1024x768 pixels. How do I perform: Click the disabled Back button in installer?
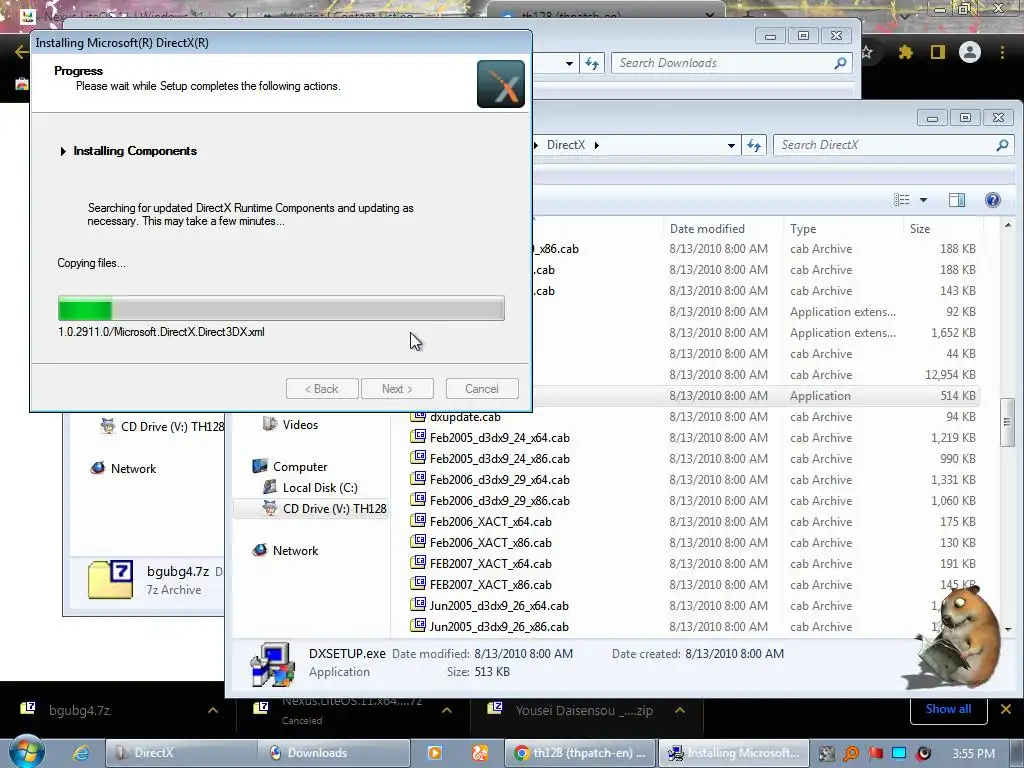click(322, 389)
